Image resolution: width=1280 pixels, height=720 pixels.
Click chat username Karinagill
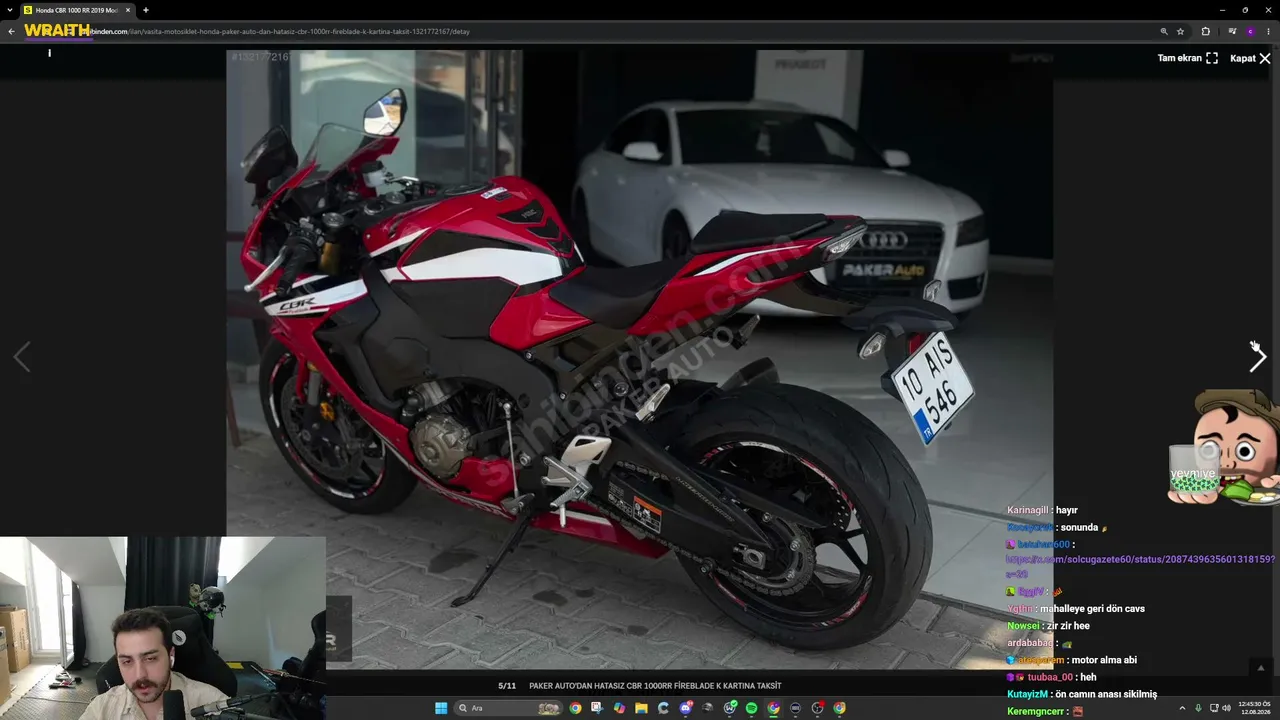pyautogui.click(x=1028, y=510)
